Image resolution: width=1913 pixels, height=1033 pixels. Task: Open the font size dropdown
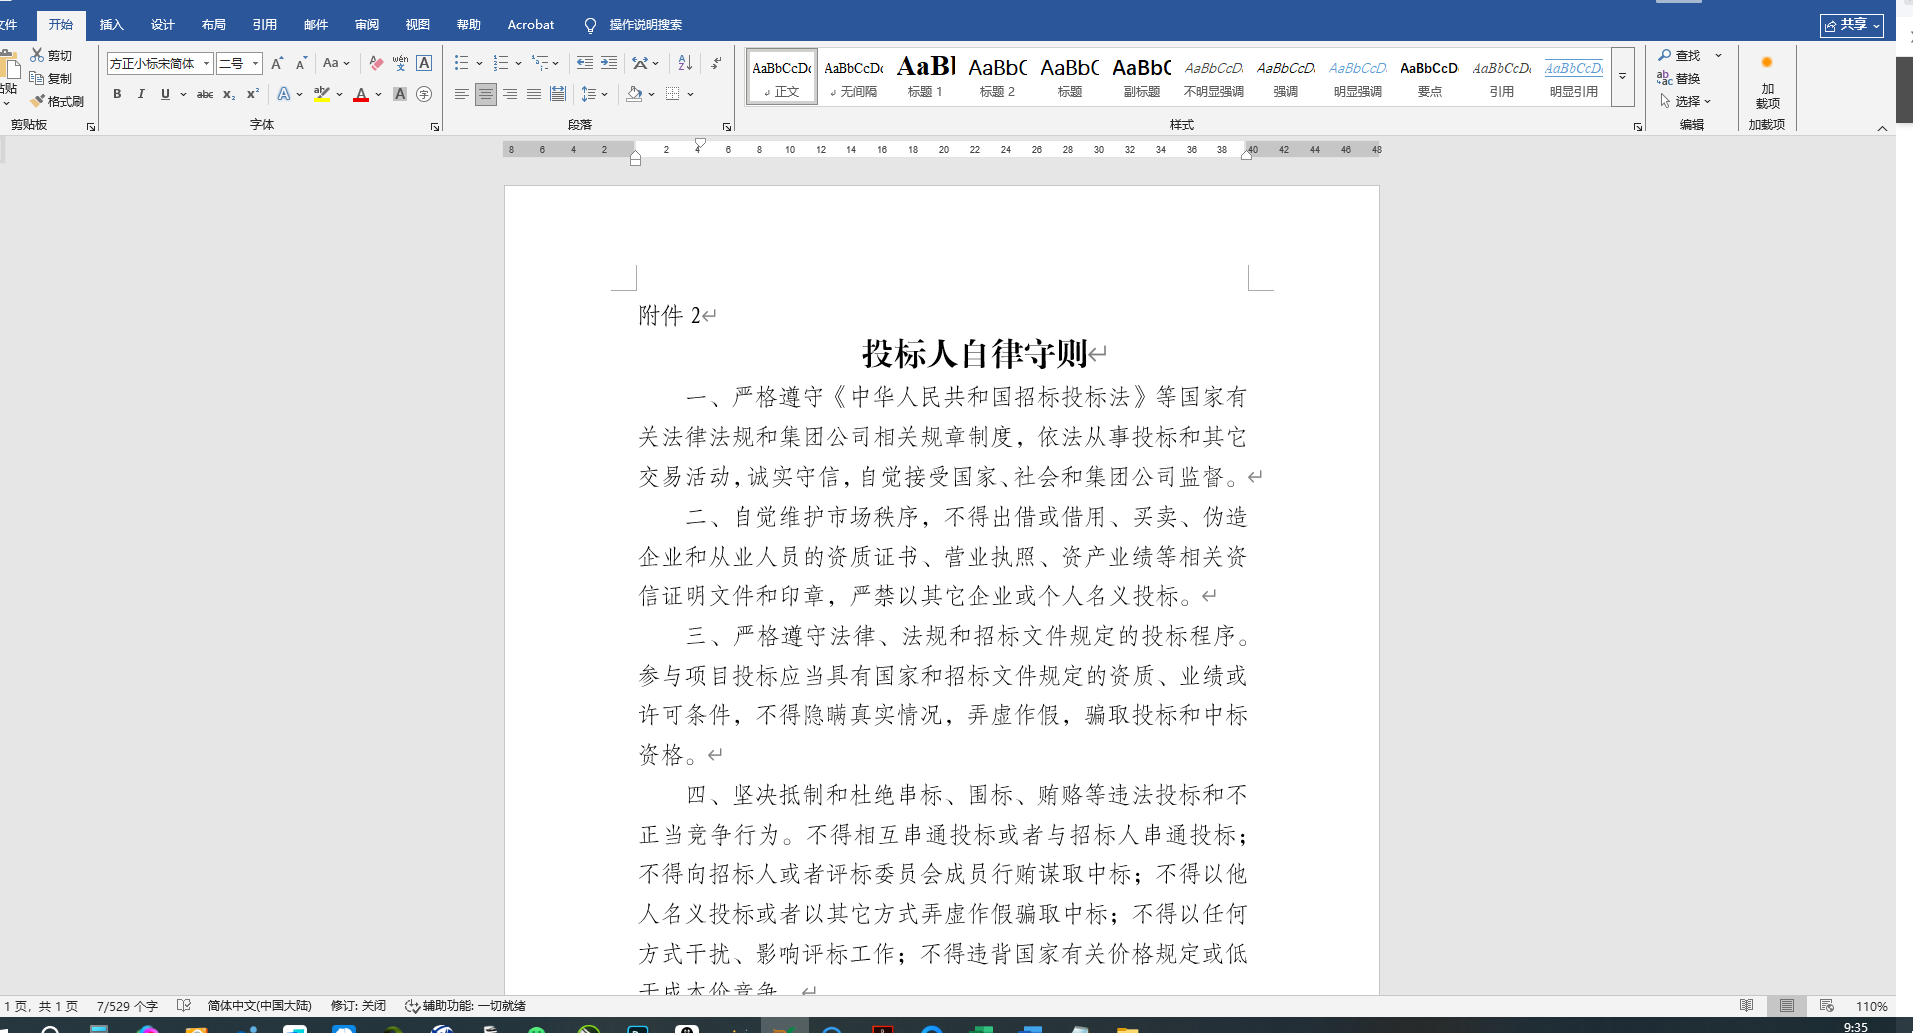click(256, 64)
